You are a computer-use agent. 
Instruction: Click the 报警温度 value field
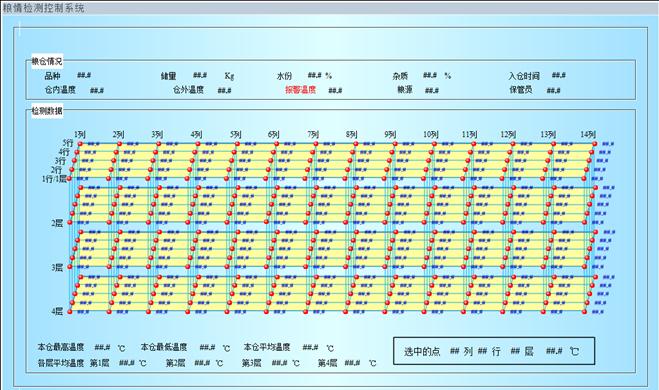[x=335, y=90]
